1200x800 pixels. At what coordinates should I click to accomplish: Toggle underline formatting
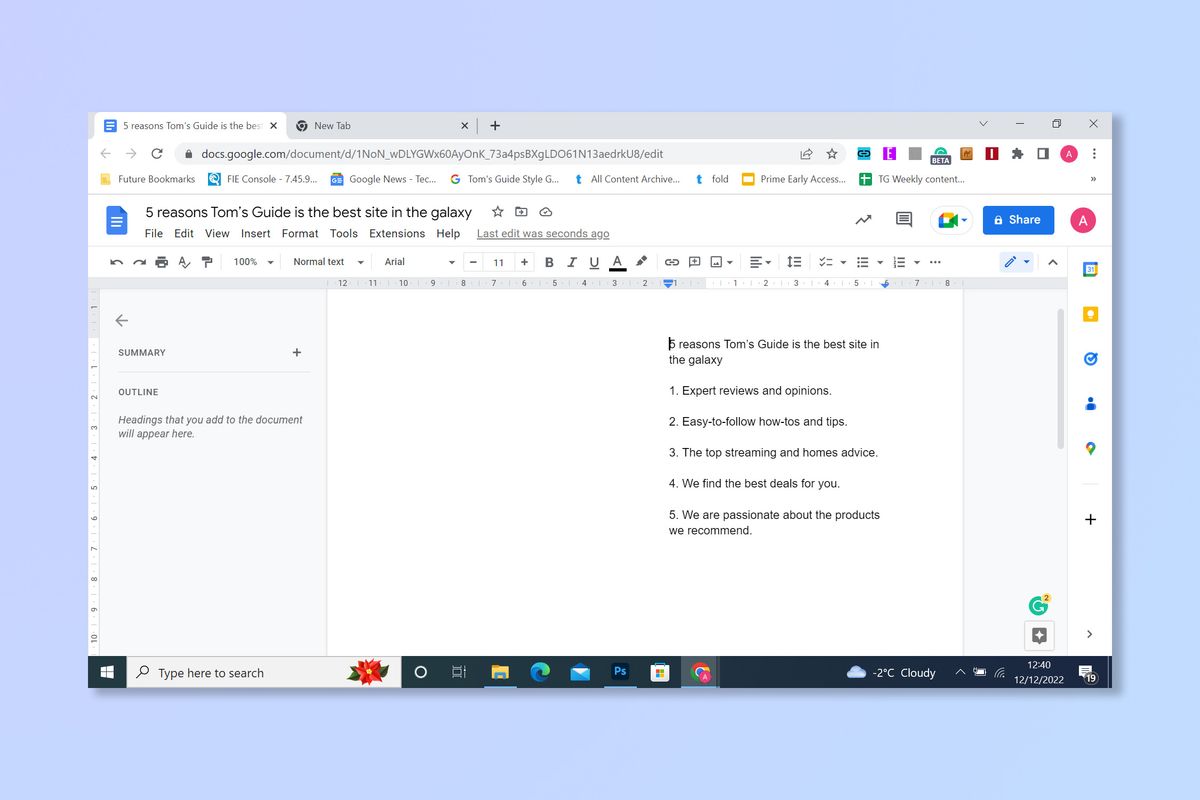pos(593,261)
